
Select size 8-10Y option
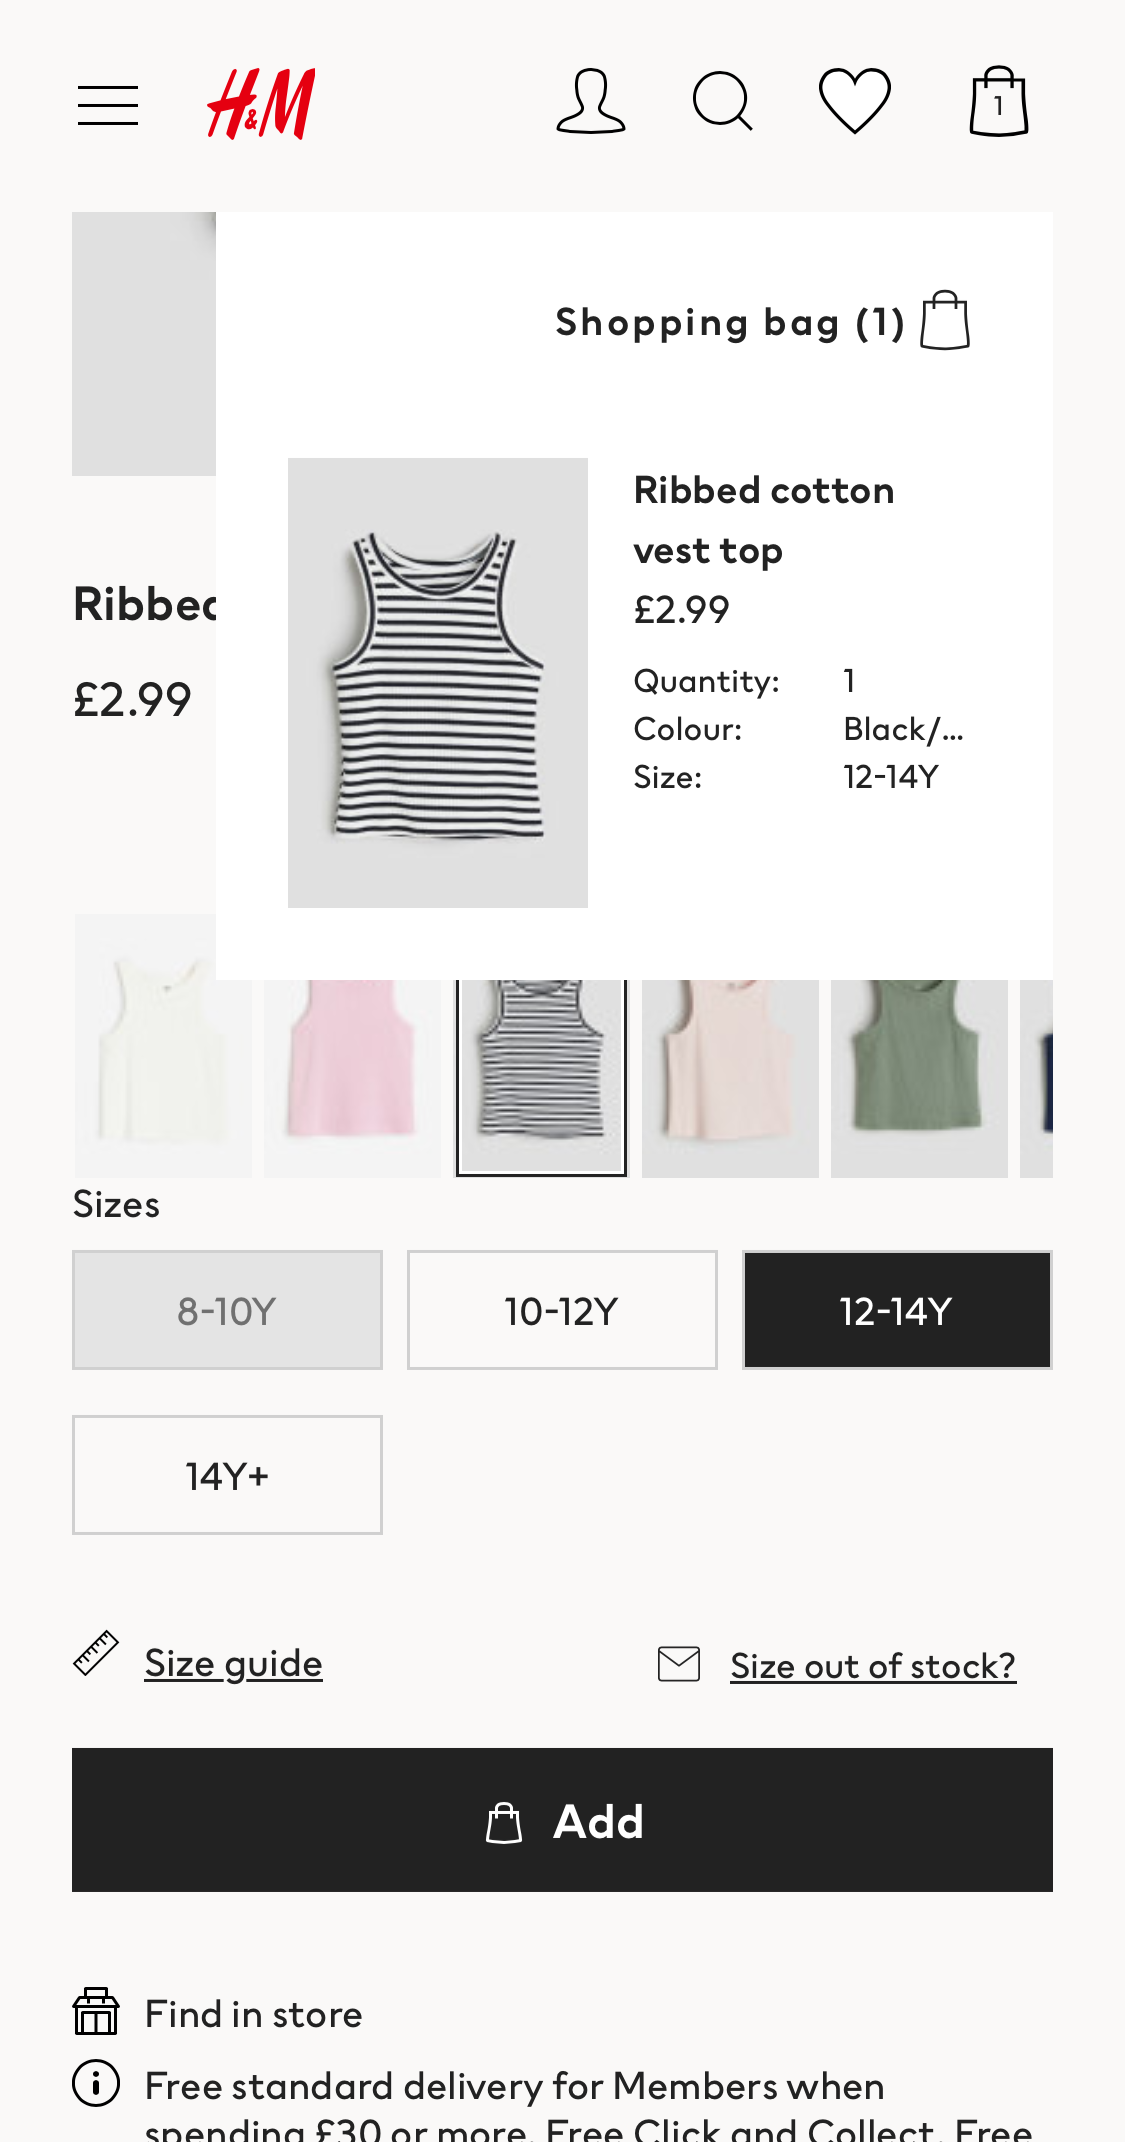click(227, 1310)
